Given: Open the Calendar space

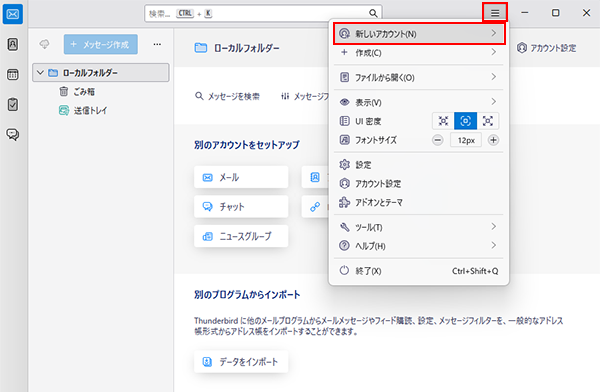Looking at the screenshot, I should [13, 74].
